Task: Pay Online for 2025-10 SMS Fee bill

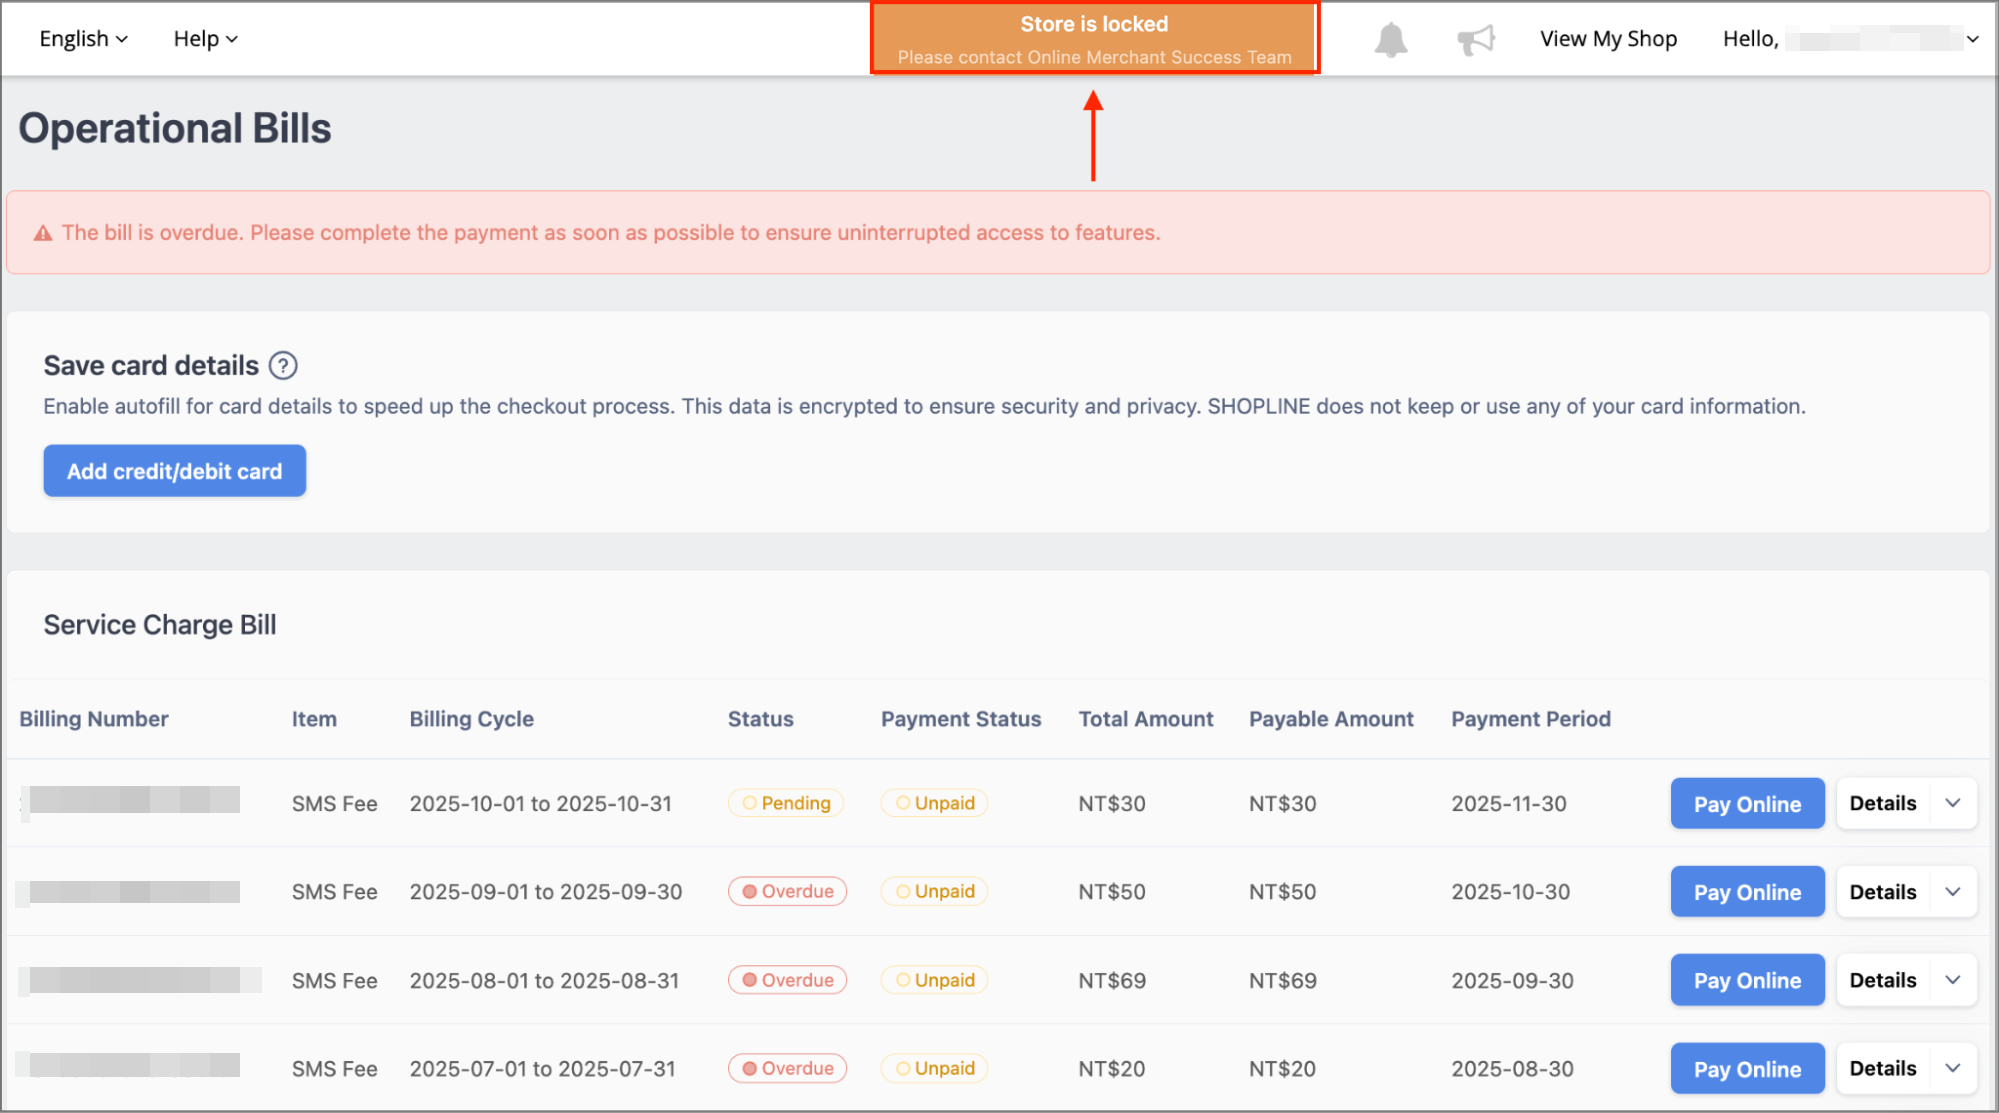Action: tap(1747, 803)
